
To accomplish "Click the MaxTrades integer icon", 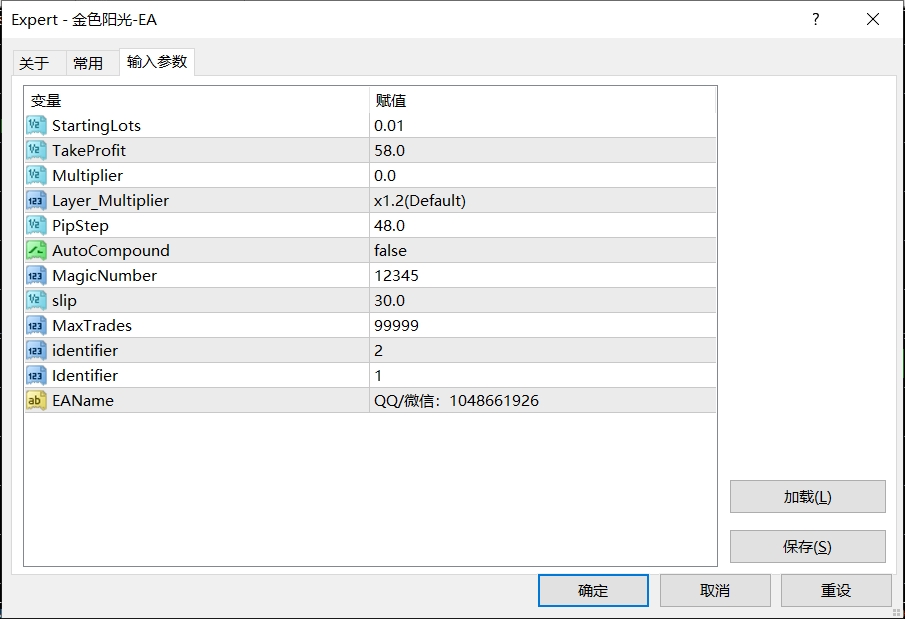I will click(x=36, y=325).
